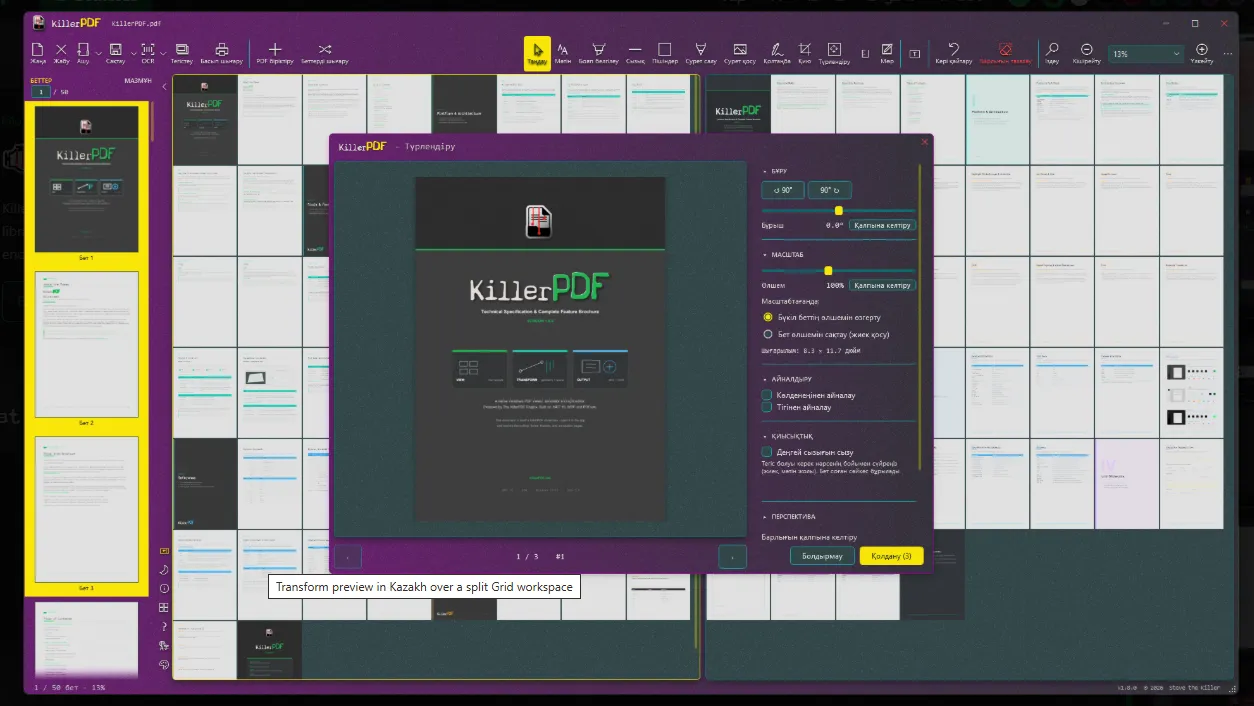Click the Save (Сақтау) disk icon
The height and width of the screenshot is (706, 1254).
click(115, 49)
